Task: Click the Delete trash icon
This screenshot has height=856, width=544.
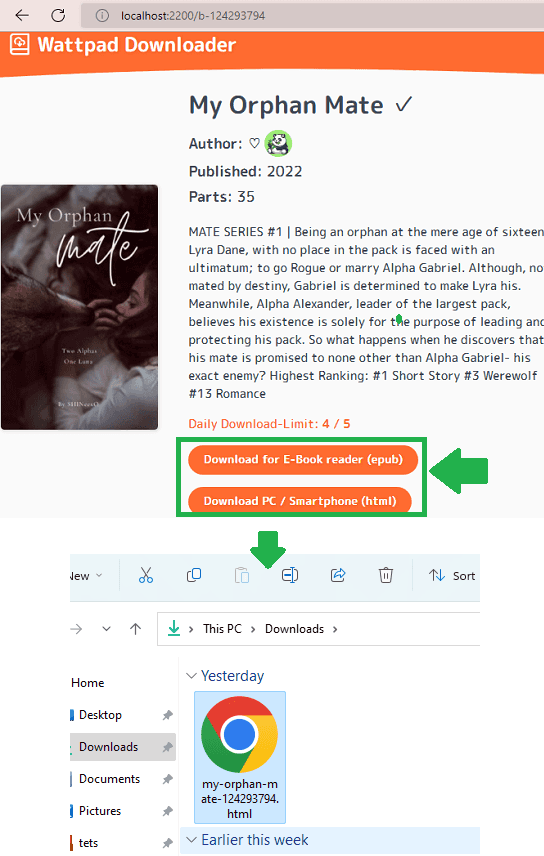Action: coord(386,575)
